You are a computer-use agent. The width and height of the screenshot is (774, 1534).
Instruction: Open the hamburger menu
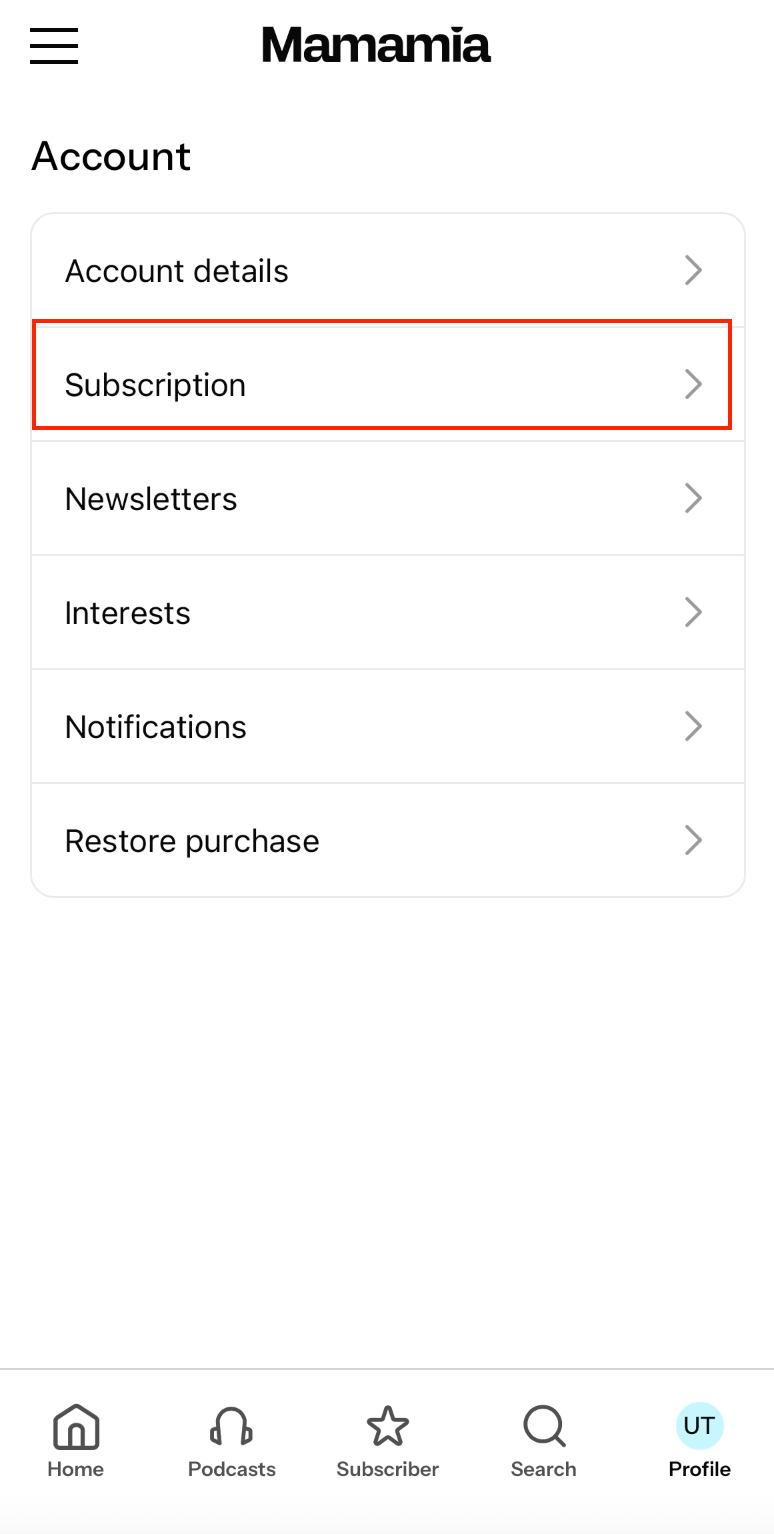54,45
